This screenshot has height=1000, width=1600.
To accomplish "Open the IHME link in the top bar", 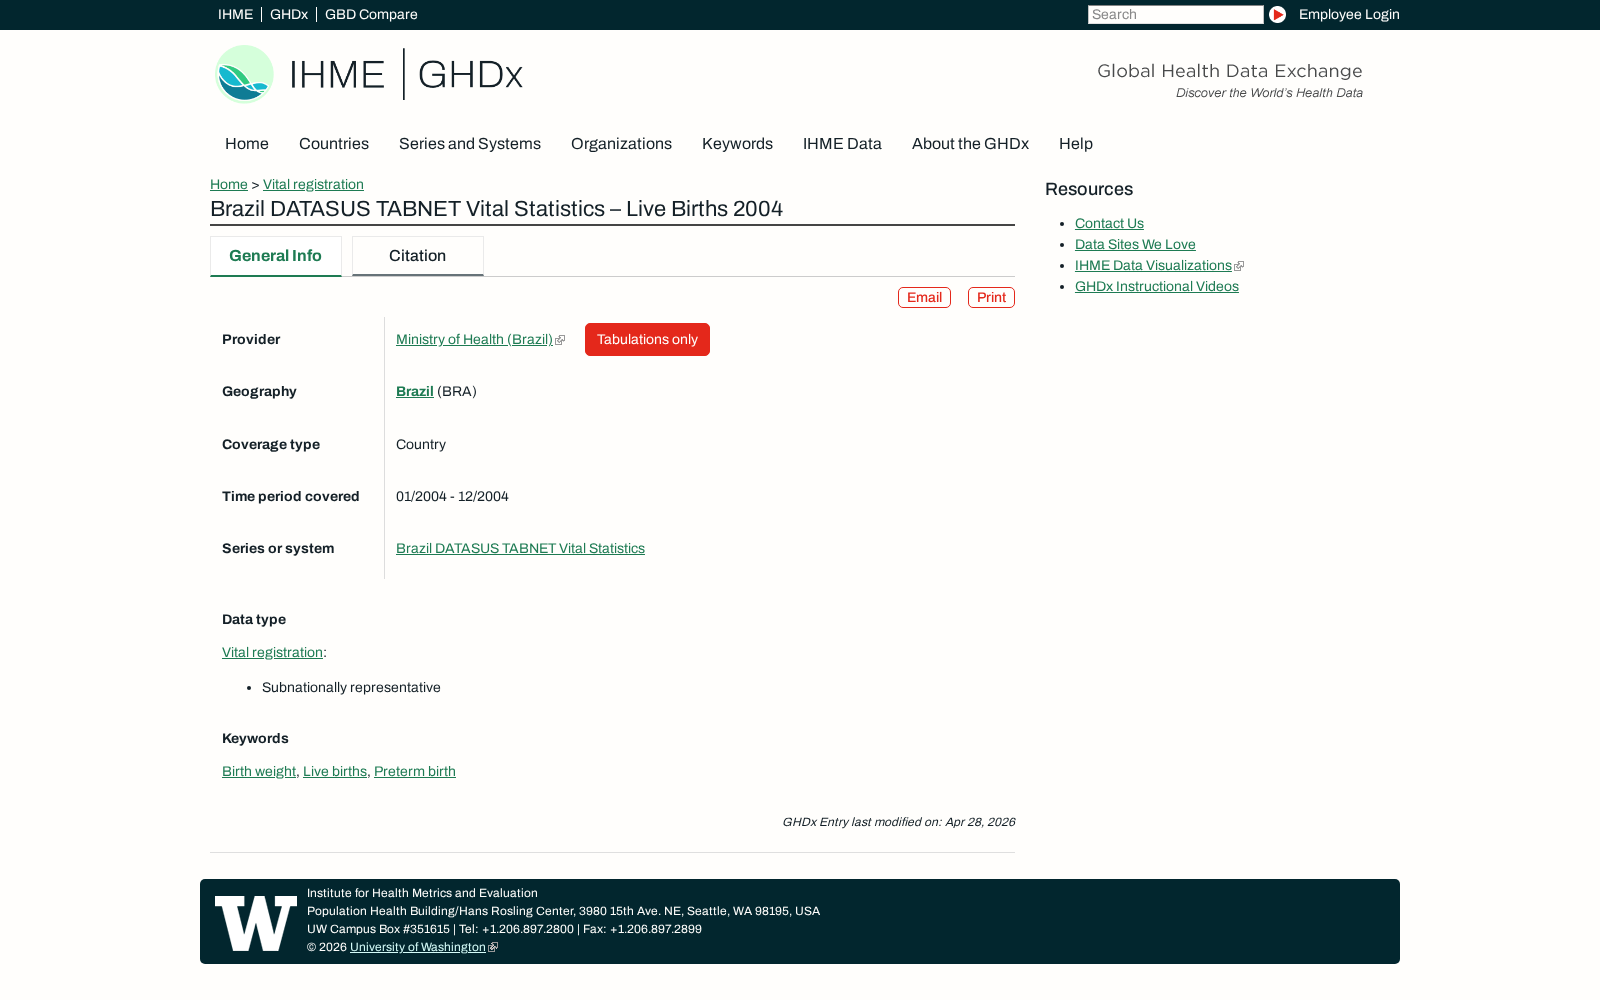I will pyautogui.click(x=235, y=14).
